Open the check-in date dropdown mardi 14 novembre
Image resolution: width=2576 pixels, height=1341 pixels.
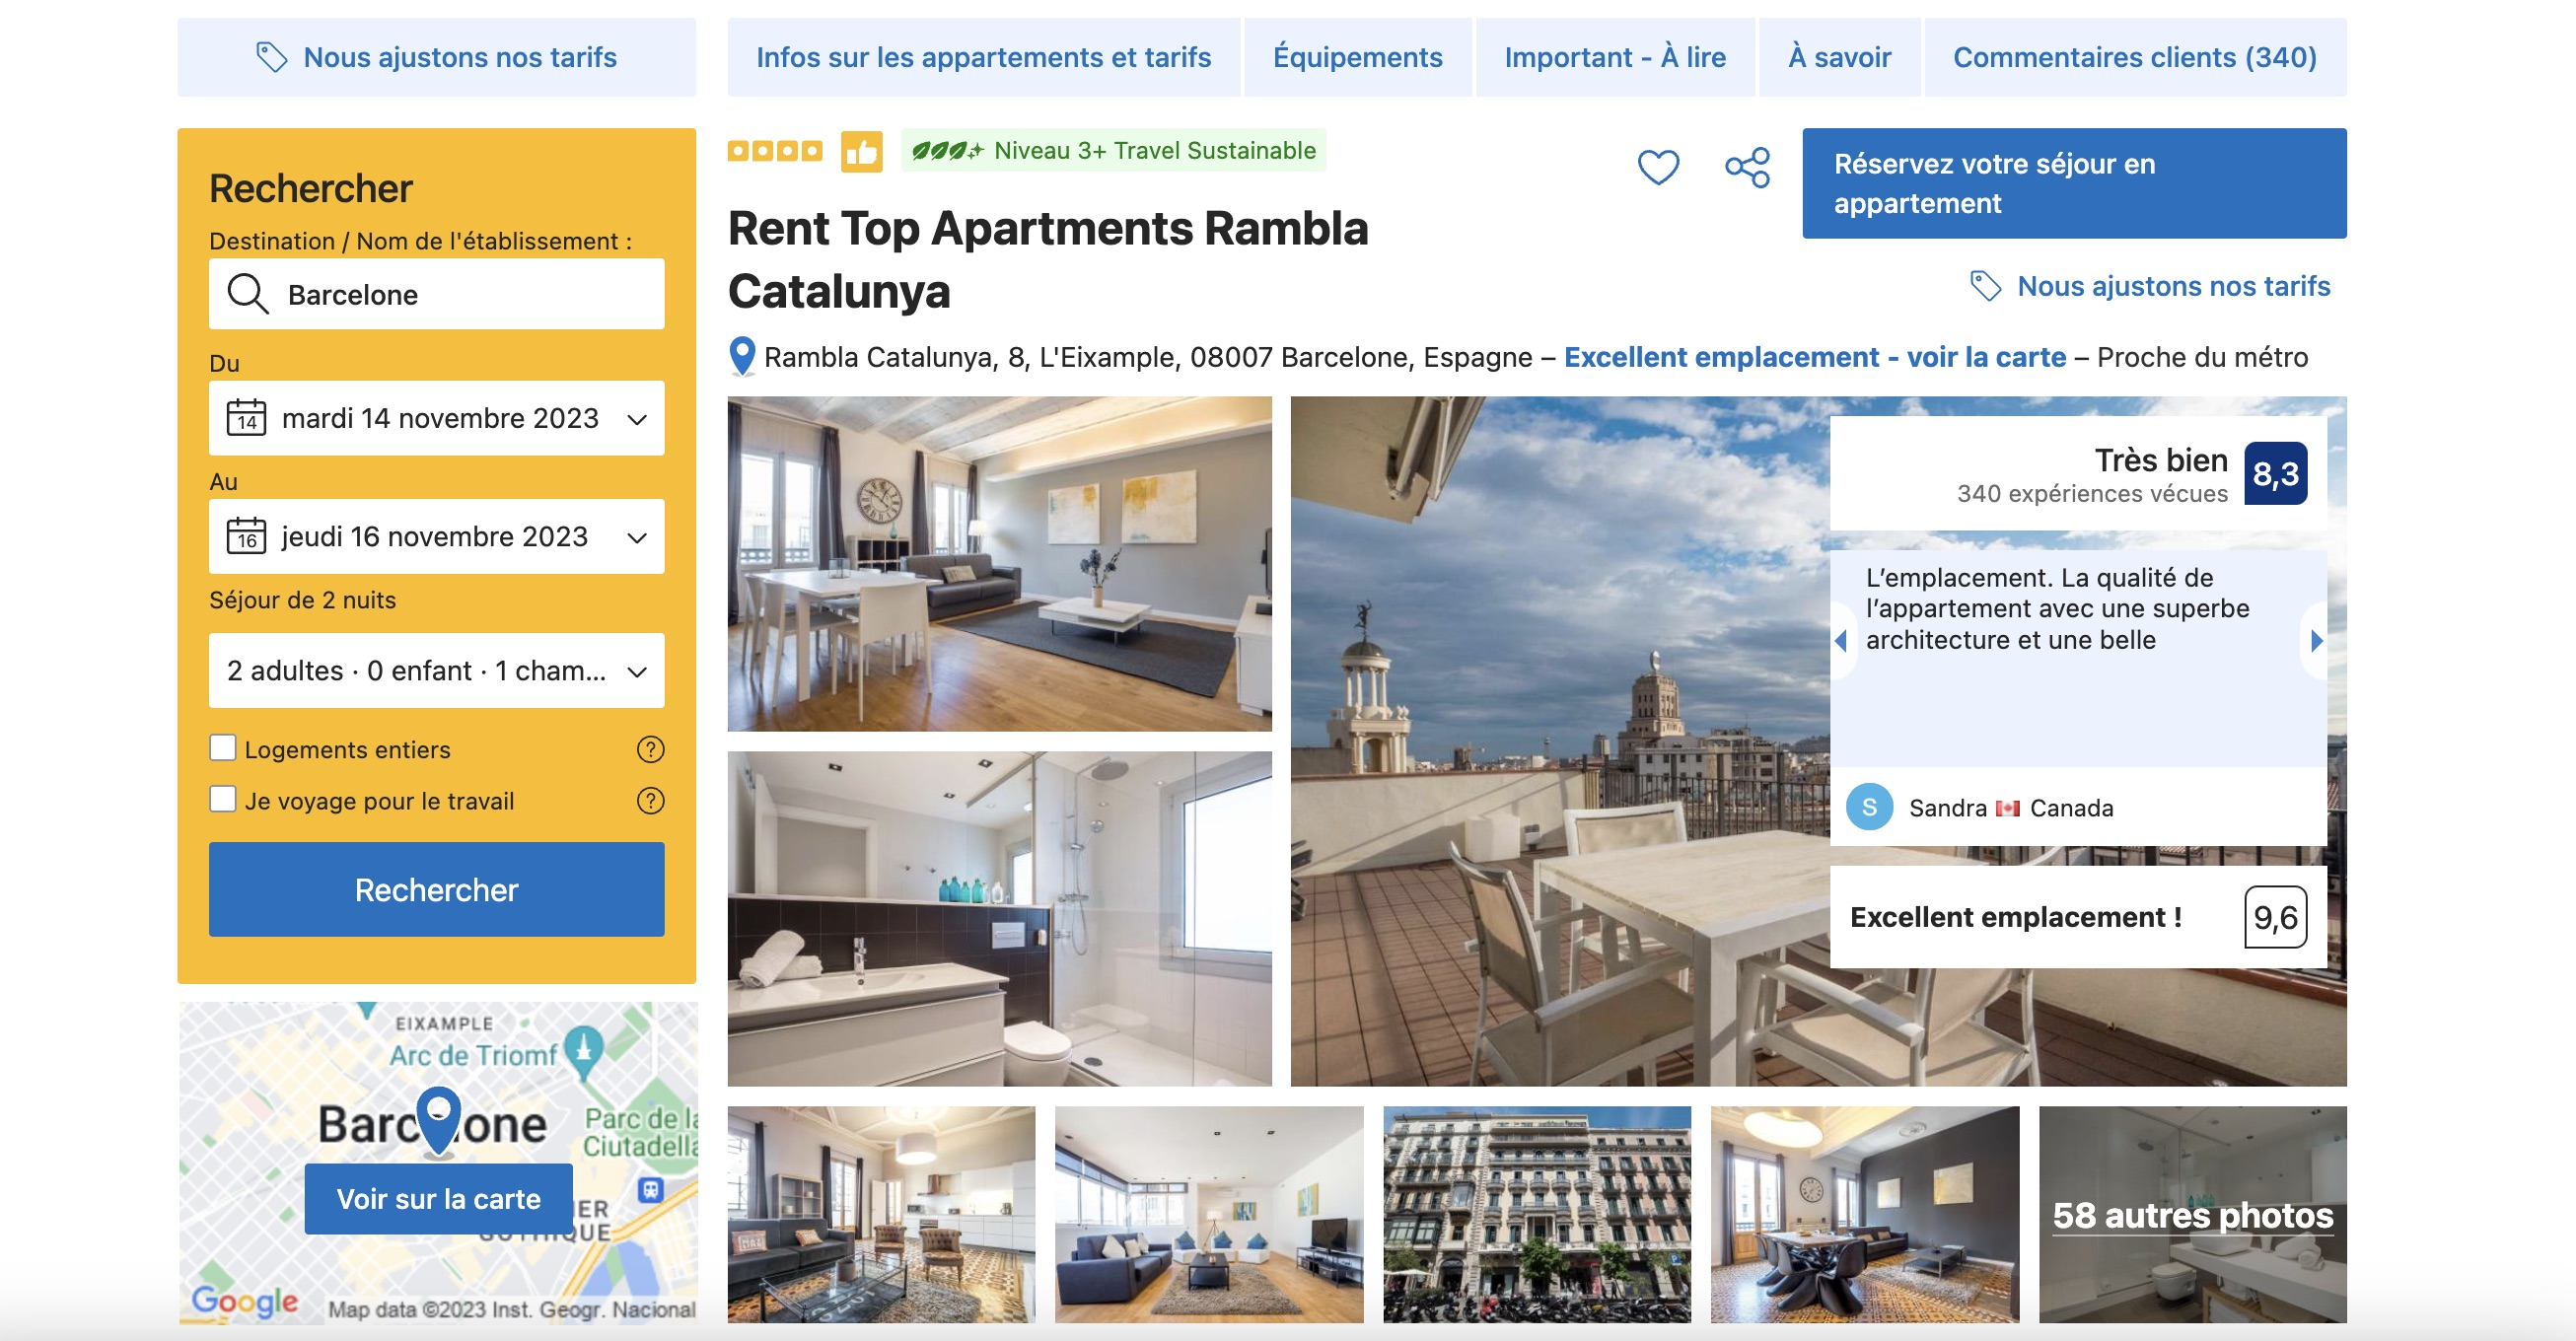pyautogui.click(x=436, y=418)
